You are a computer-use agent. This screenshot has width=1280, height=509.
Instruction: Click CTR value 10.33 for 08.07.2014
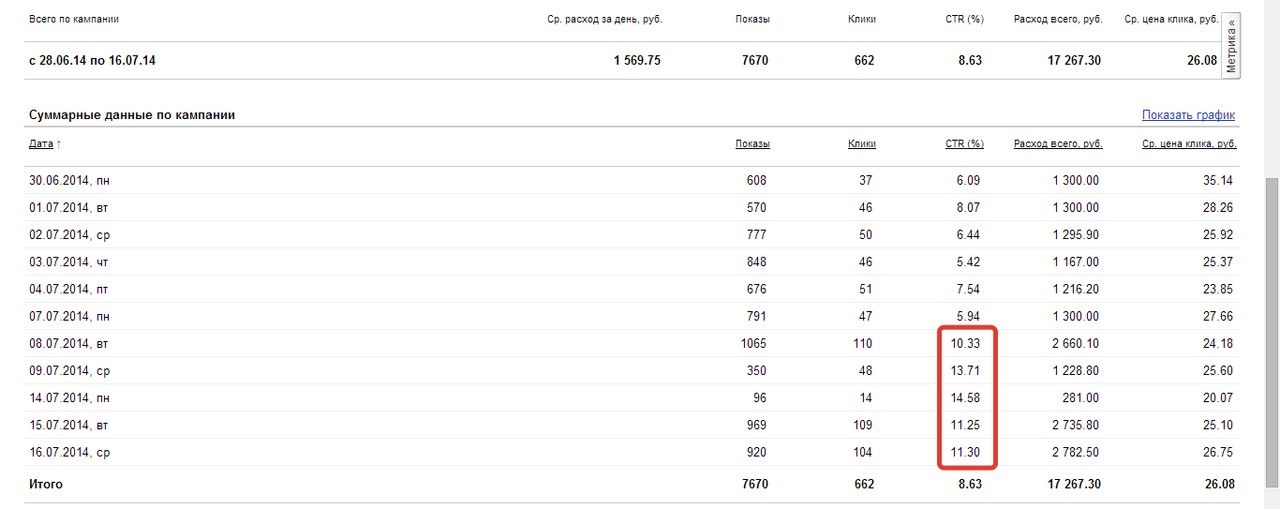[x=966, y=344]
